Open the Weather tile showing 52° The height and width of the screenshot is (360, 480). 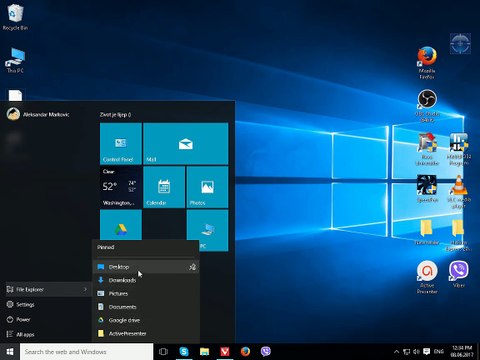[121, 187]
